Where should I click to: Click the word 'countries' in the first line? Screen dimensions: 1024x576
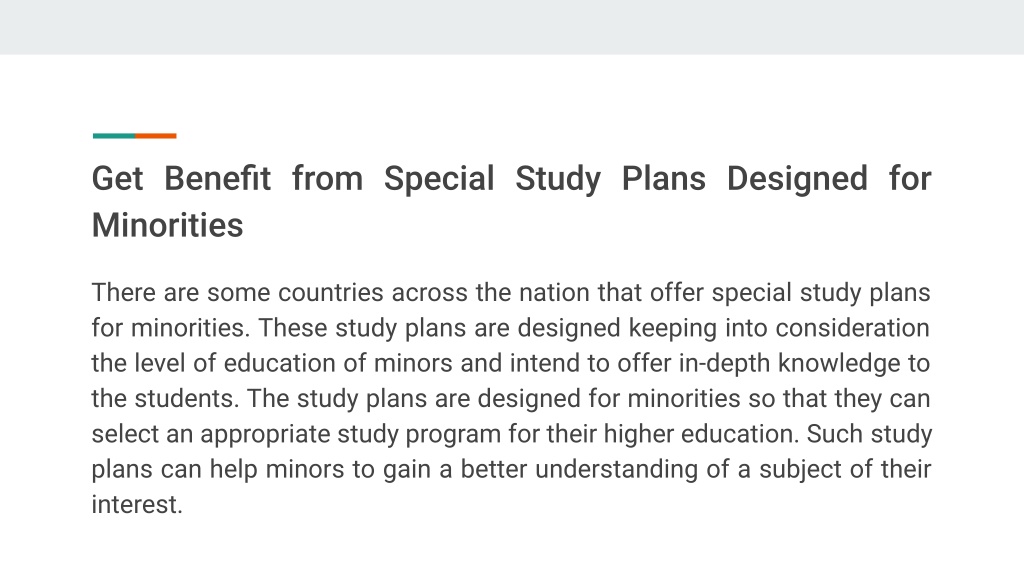(x=330, y=293)
